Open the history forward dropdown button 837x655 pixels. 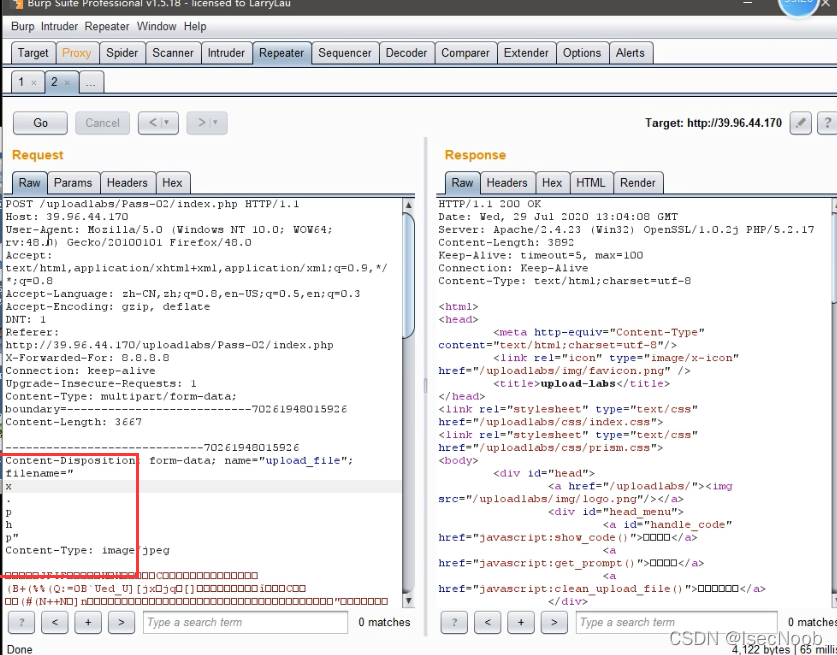pos(207,123)
